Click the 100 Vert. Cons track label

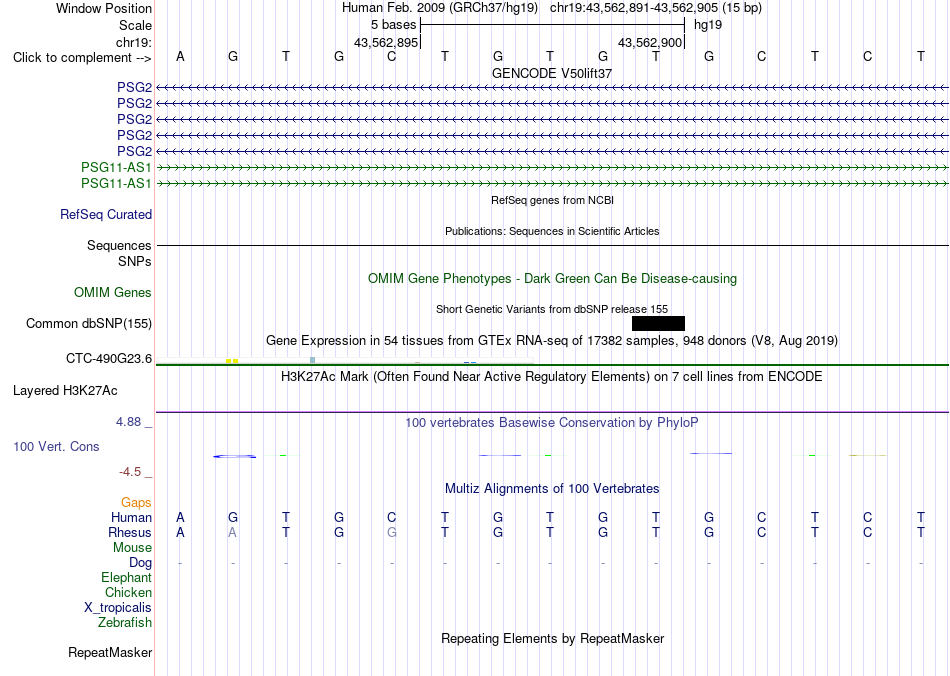56,446
